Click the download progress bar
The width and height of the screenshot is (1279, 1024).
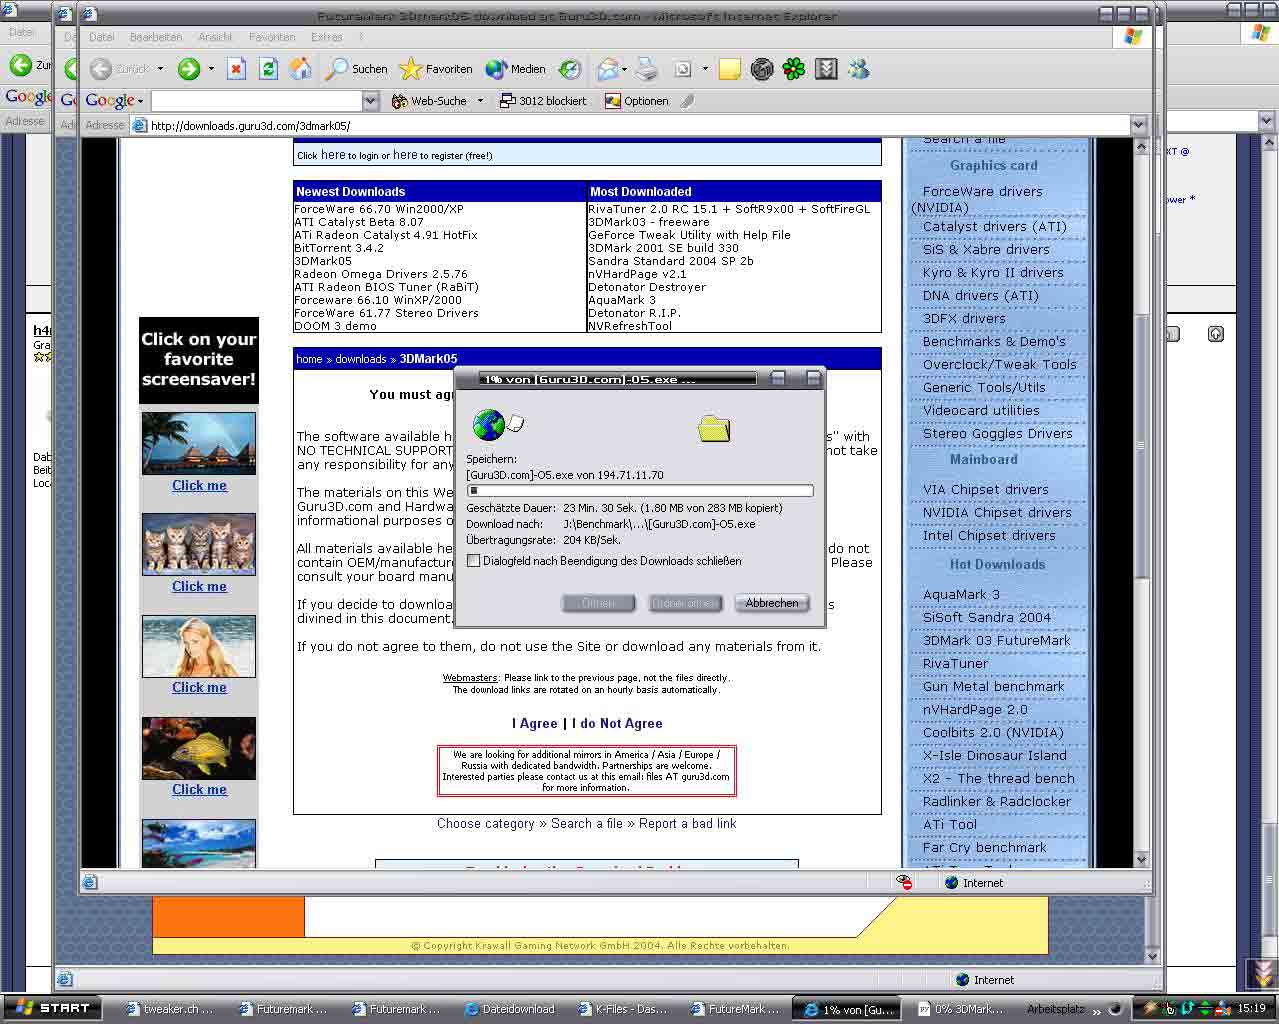[640, 491]
